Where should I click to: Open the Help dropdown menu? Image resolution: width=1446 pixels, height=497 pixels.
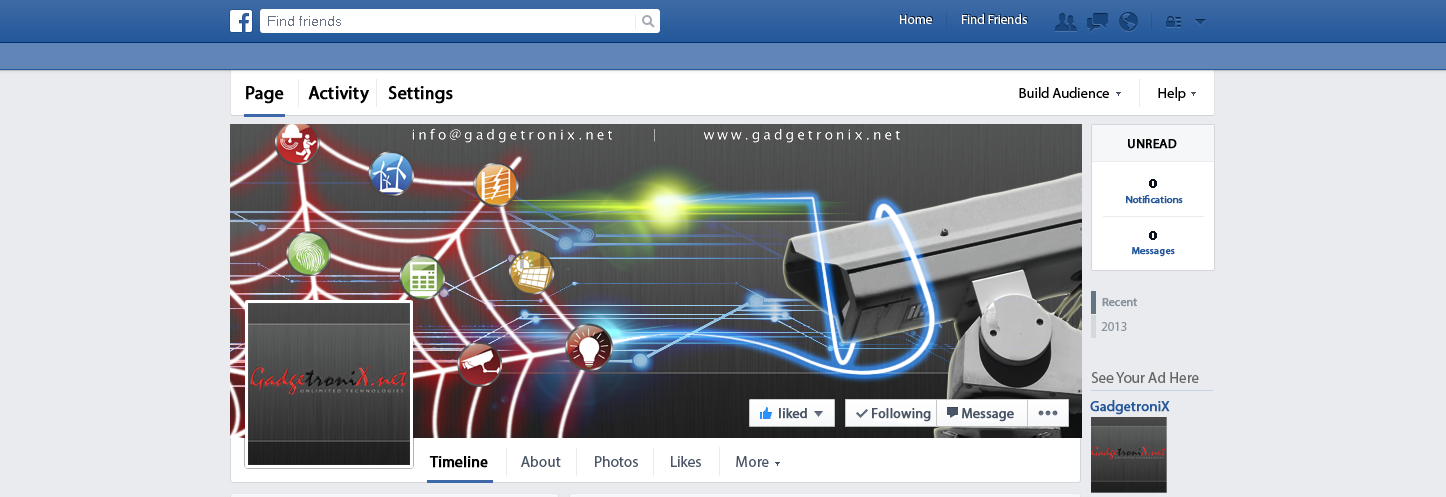[x=1177, y=93]
